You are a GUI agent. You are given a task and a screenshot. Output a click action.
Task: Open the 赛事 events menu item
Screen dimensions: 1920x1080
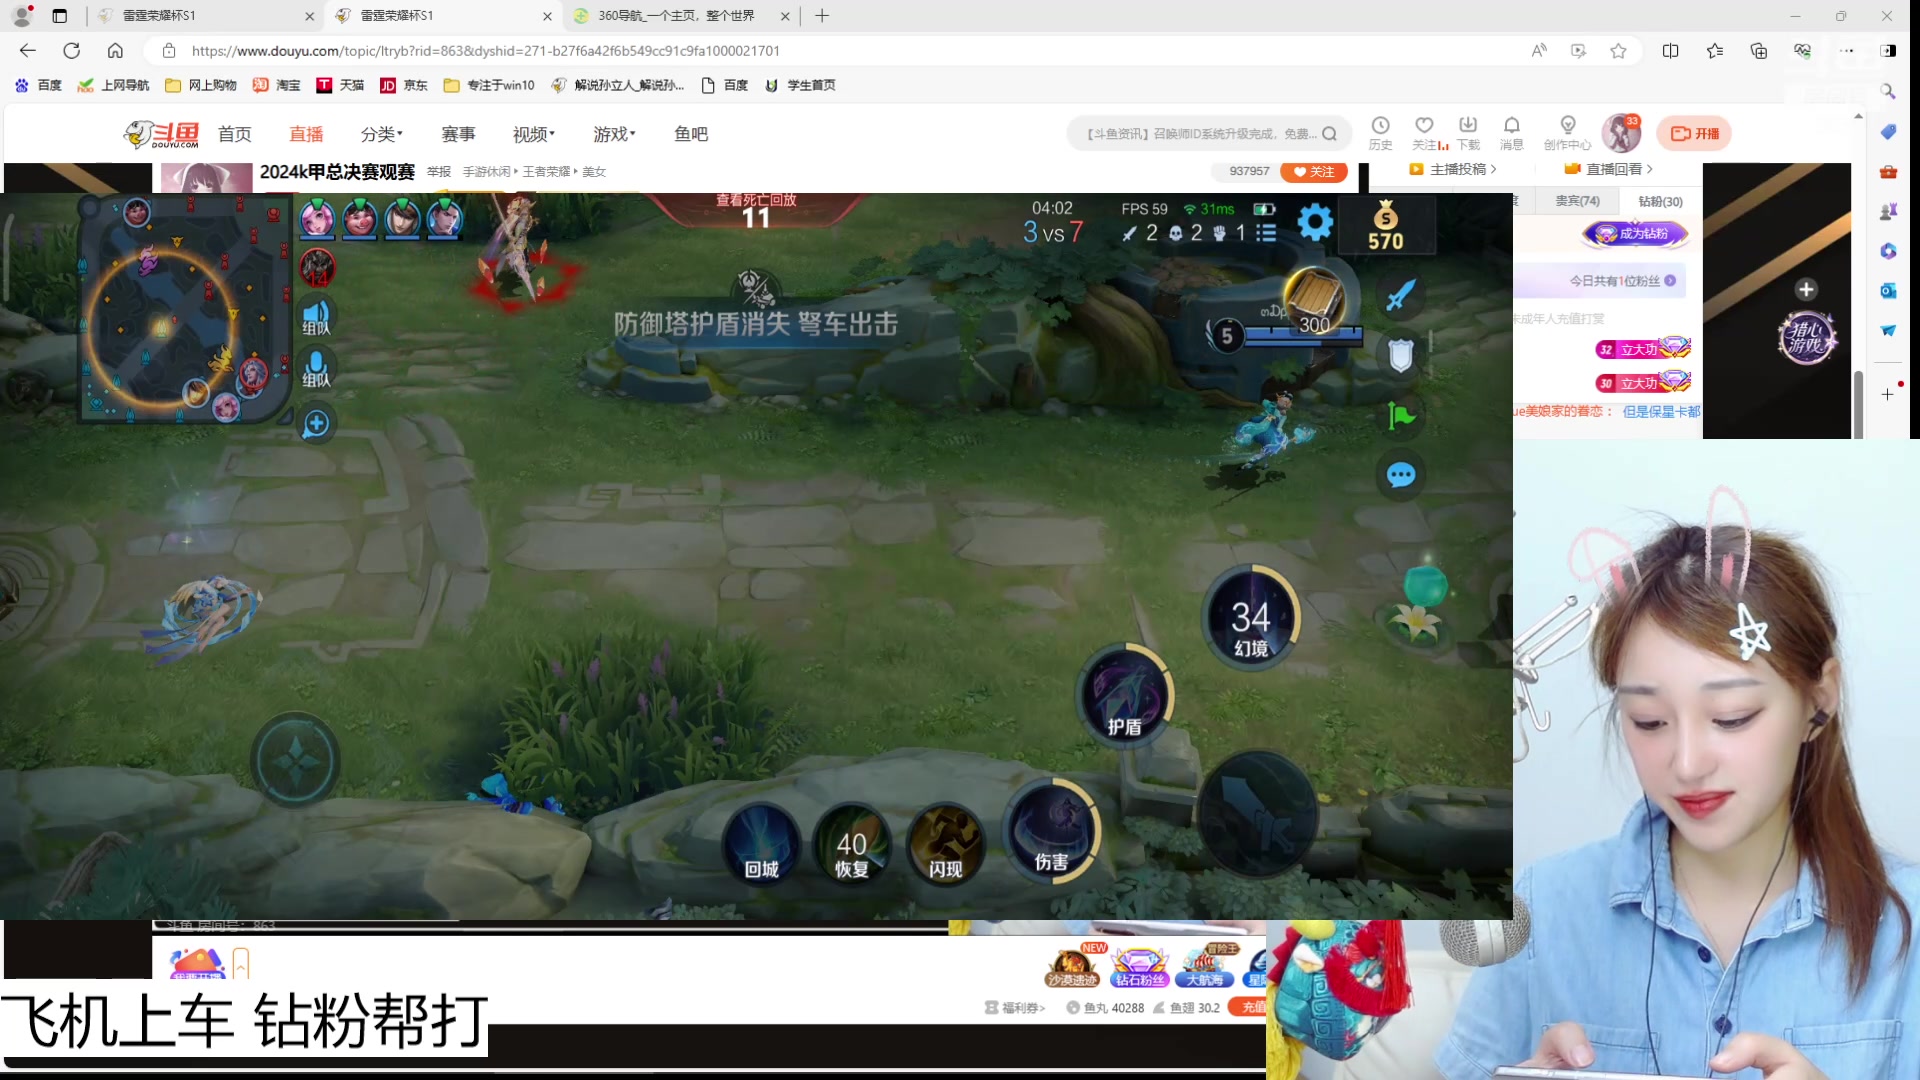(458, 134)
